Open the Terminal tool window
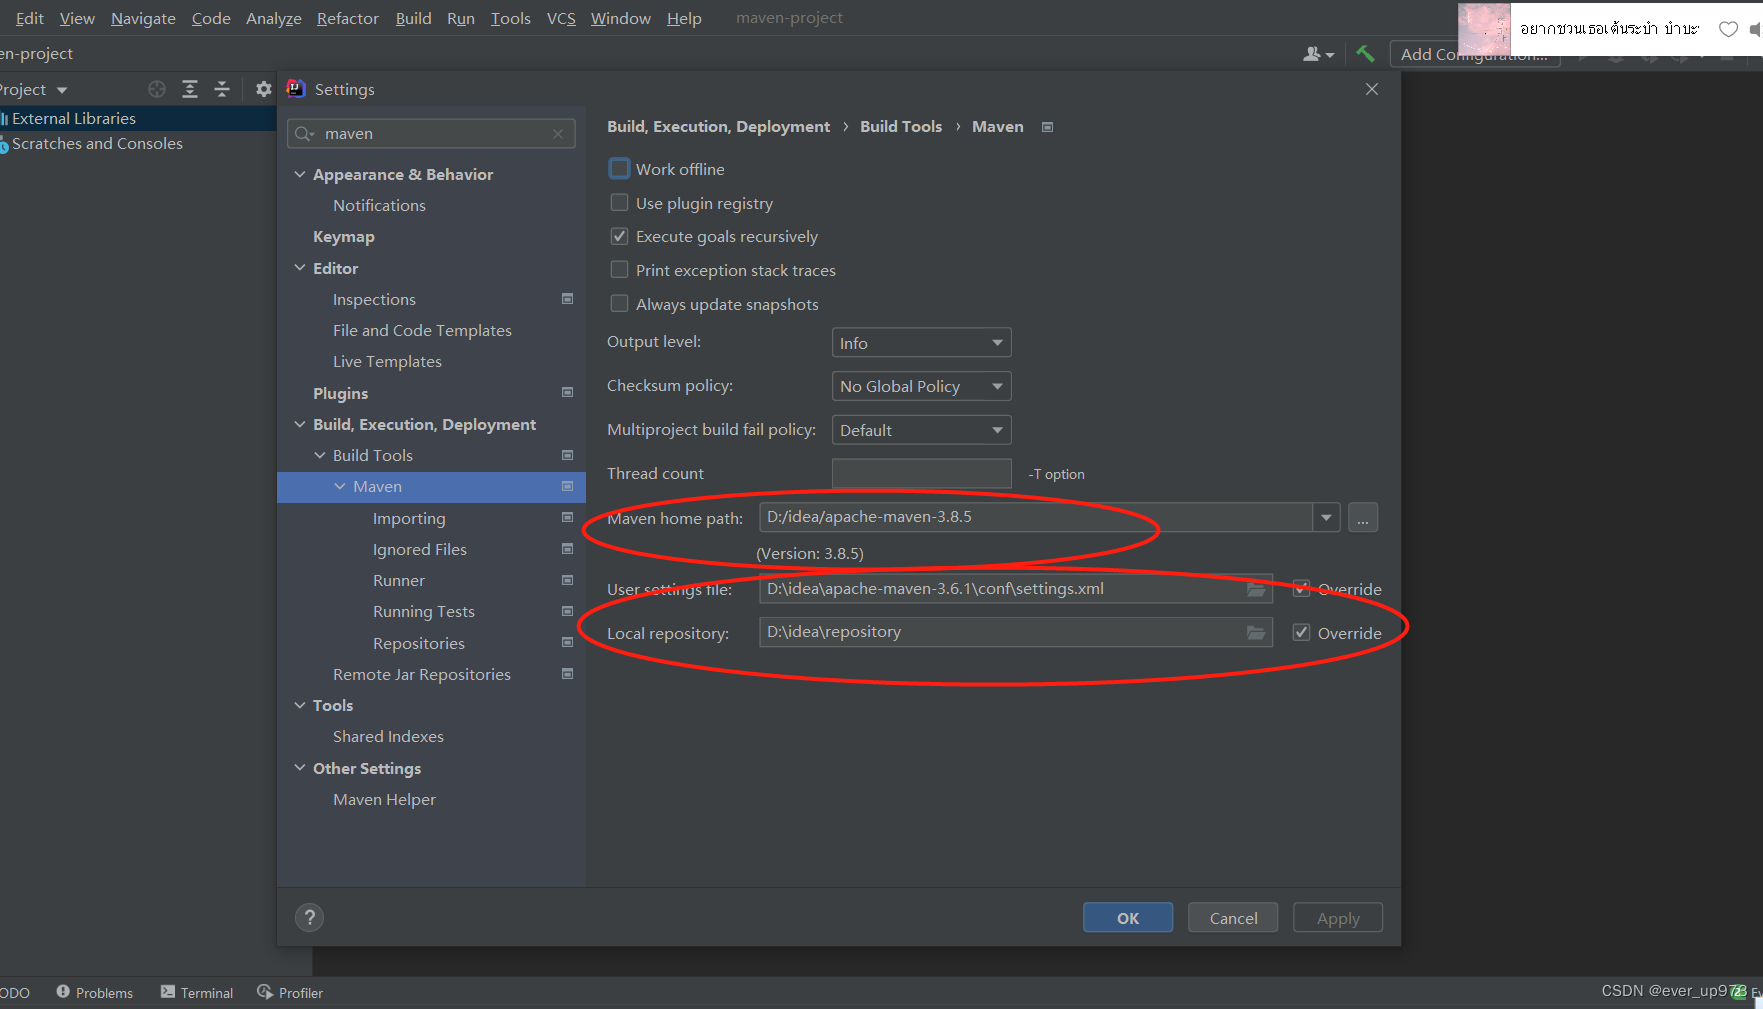 pos(197,993)
